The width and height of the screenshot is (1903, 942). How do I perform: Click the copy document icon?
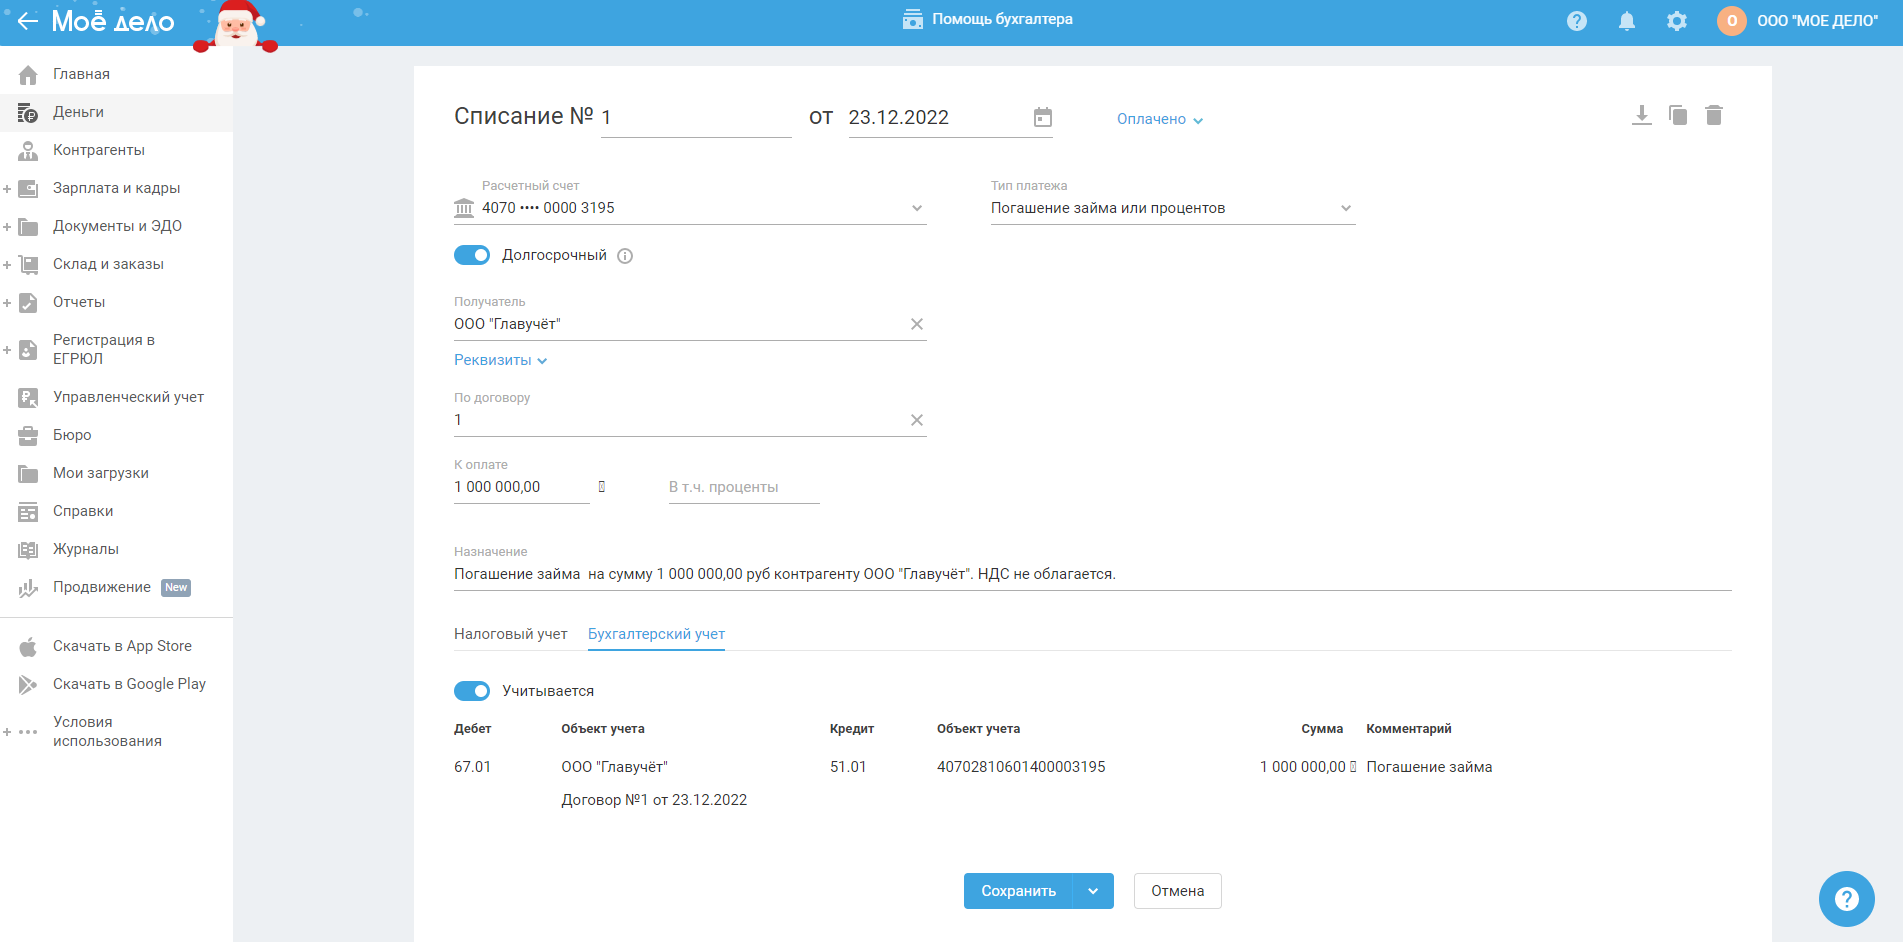point(1678,116)
